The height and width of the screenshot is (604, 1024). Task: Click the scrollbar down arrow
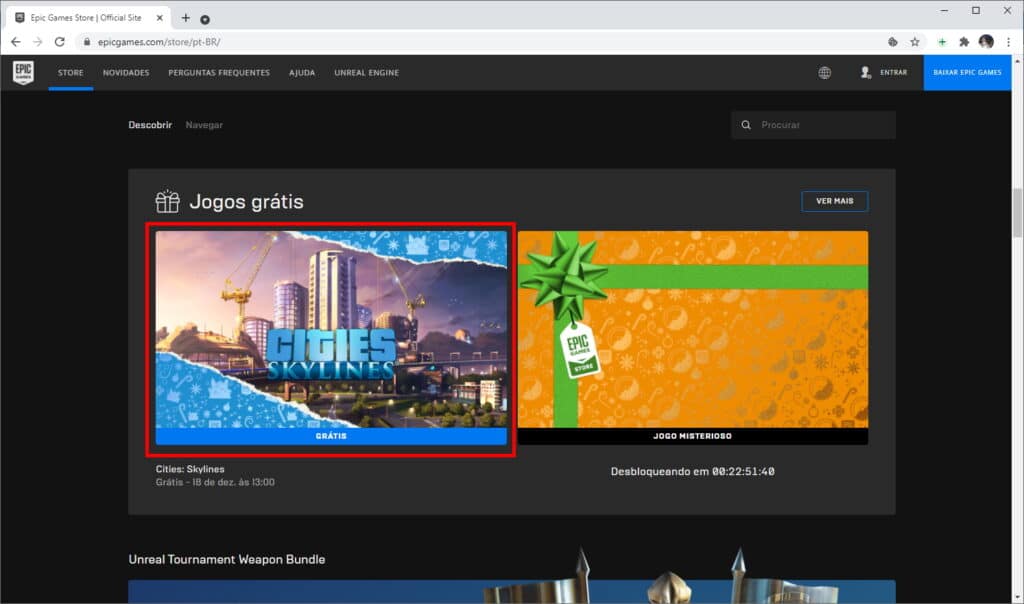[x=1017, y=597]
